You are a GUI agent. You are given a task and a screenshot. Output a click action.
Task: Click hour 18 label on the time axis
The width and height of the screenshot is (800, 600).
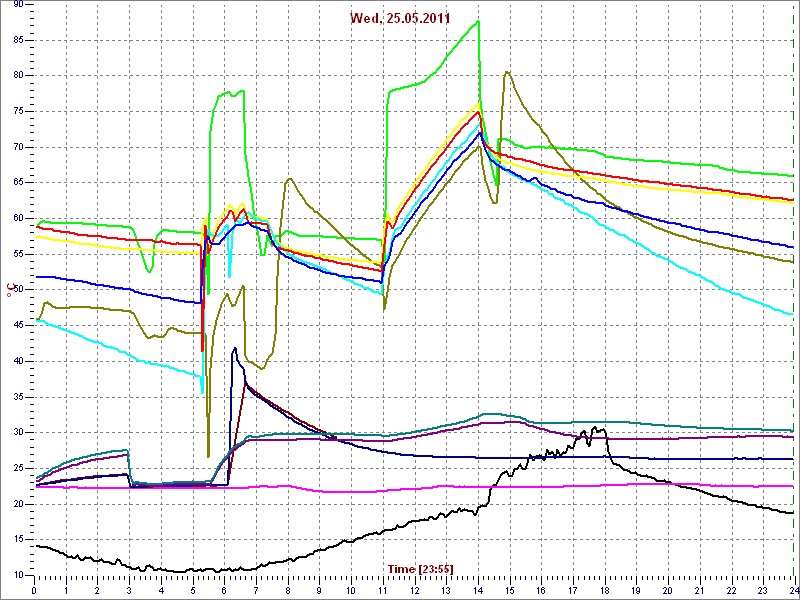[x=604, y=590]
